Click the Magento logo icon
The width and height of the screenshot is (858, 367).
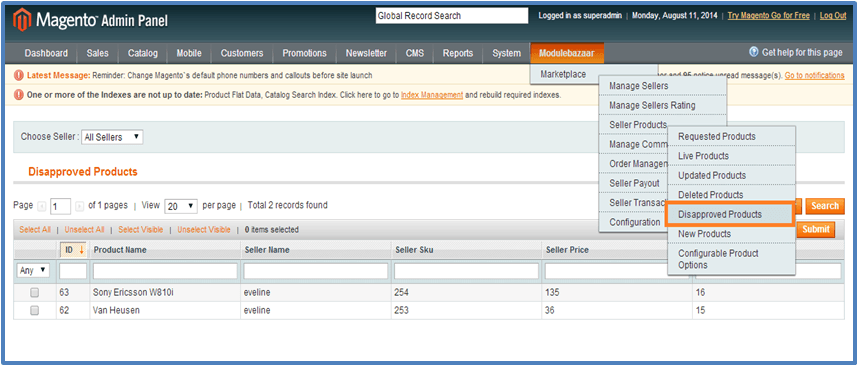[22, 21]
